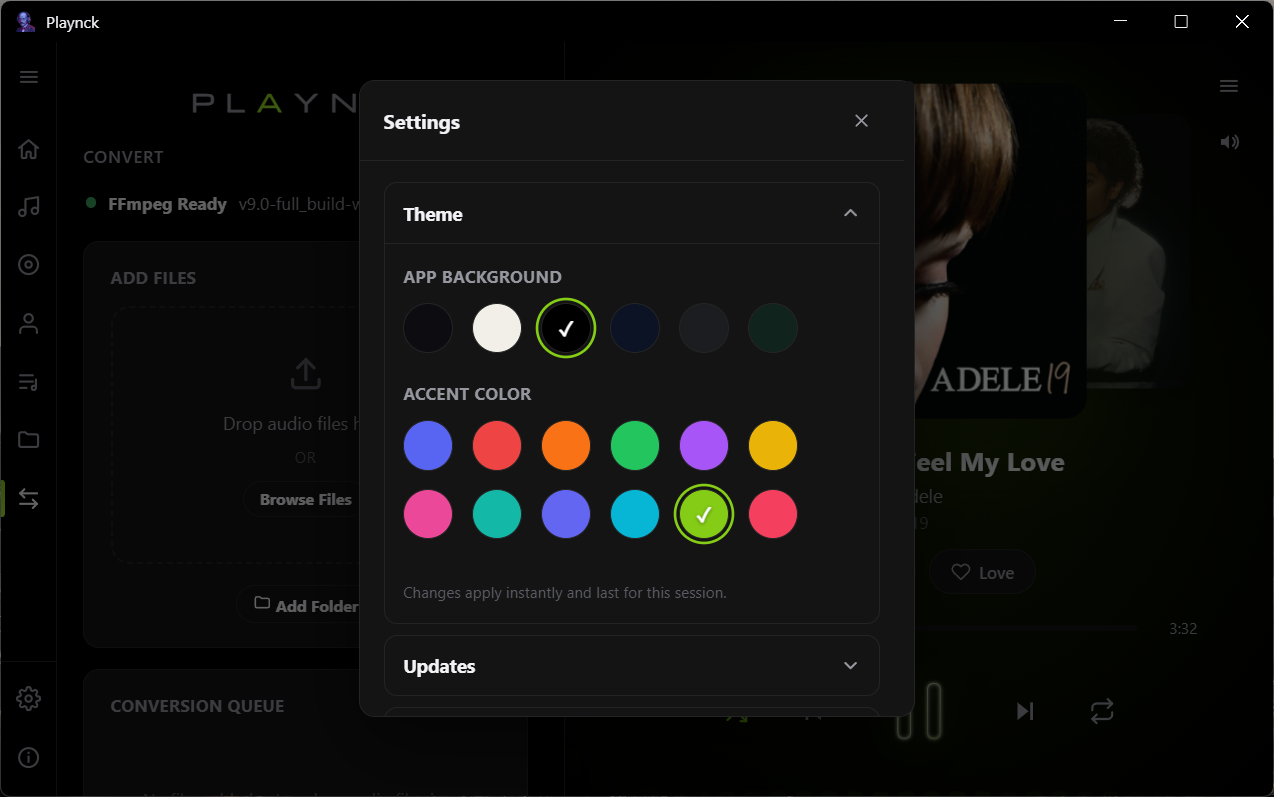
Task: Click the volume speaker icon
Action: click(x=1229, y=142)
